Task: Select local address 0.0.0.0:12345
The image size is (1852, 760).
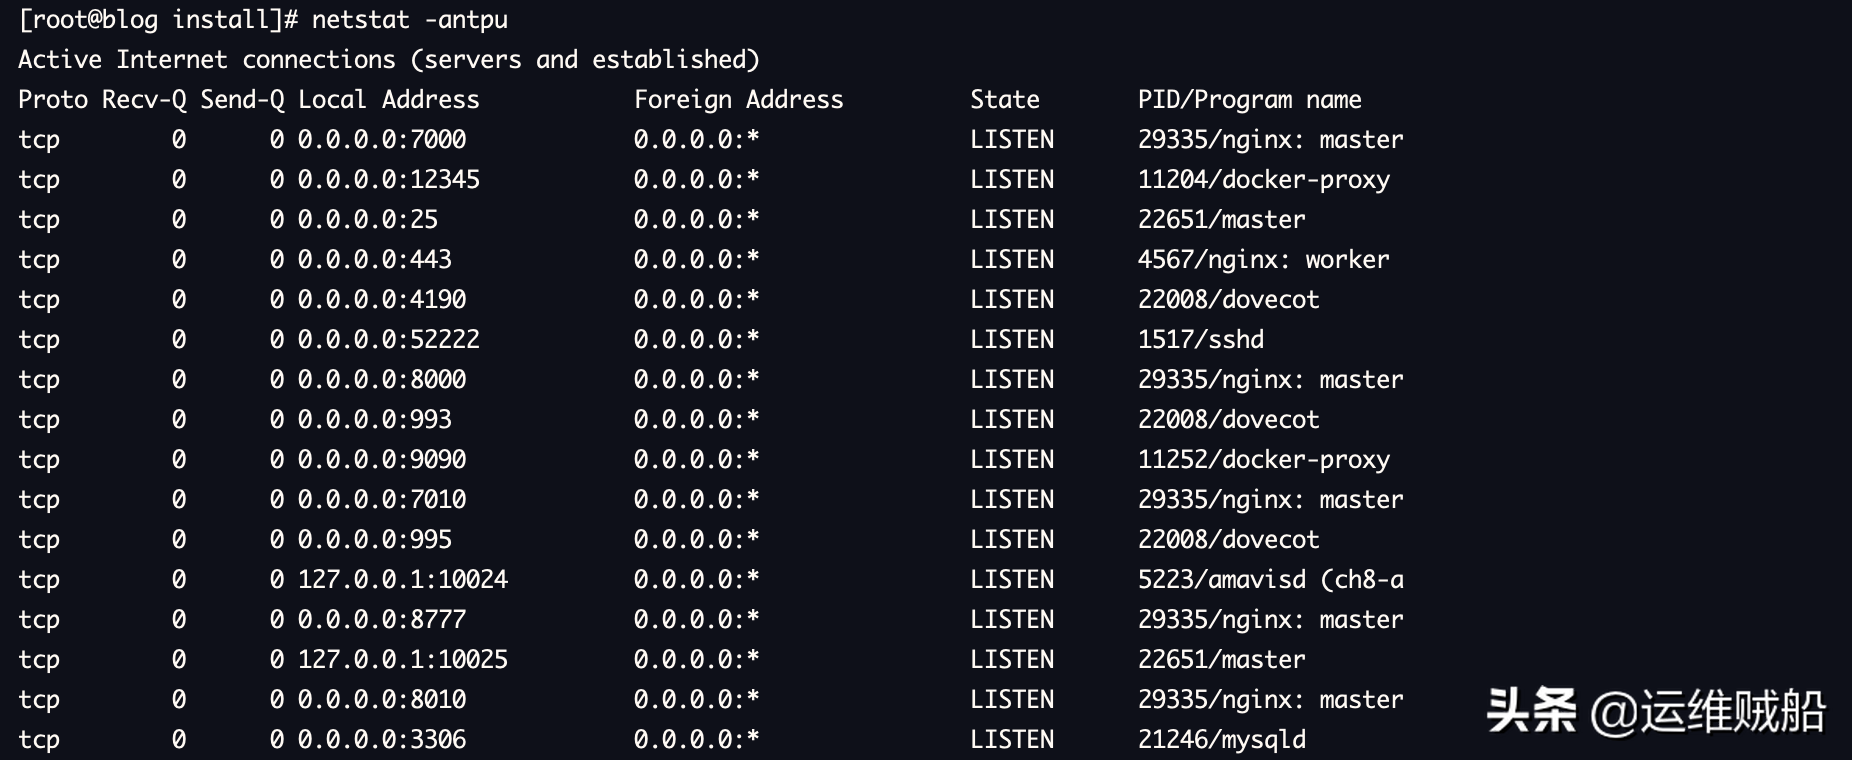Action: pos(388,180)
